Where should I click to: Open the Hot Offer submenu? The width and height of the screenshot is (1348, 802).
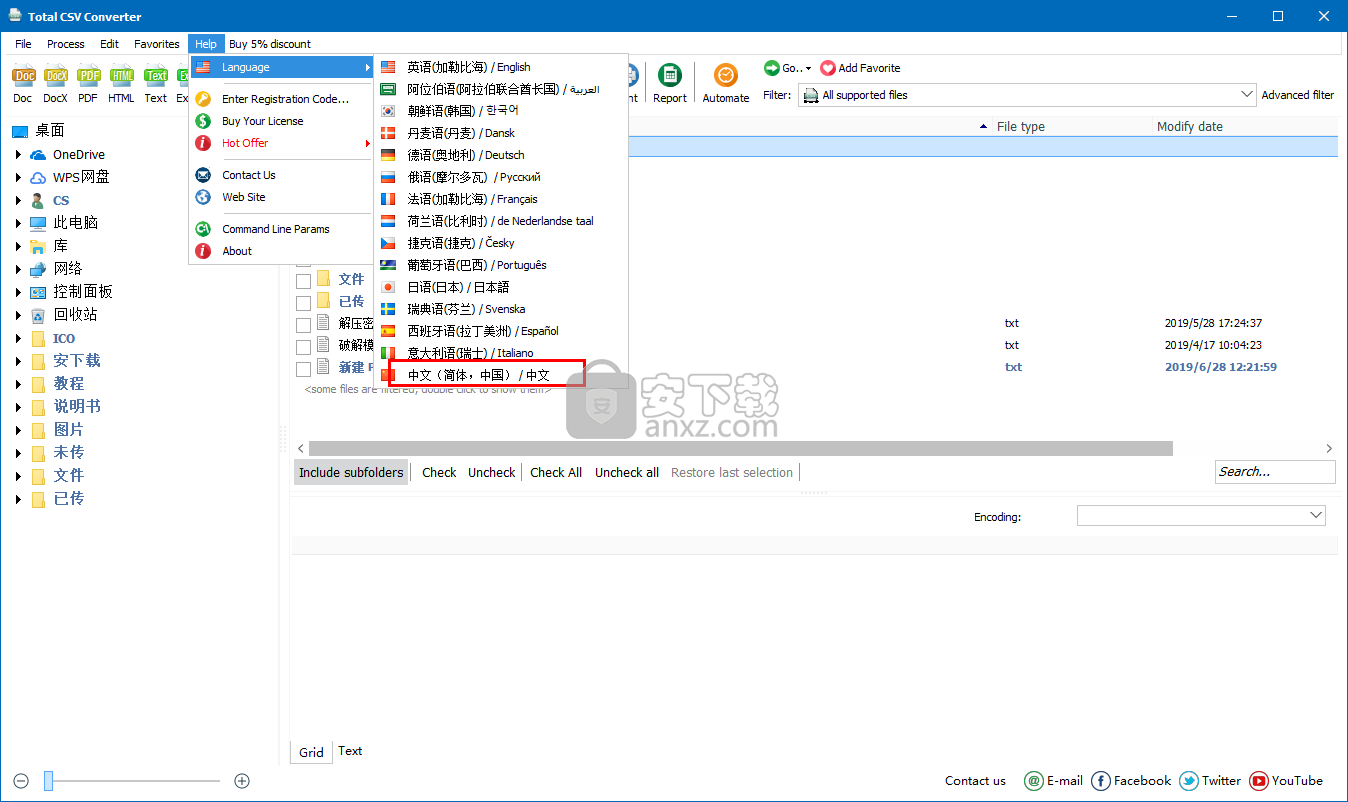click(x=281, y=143)
